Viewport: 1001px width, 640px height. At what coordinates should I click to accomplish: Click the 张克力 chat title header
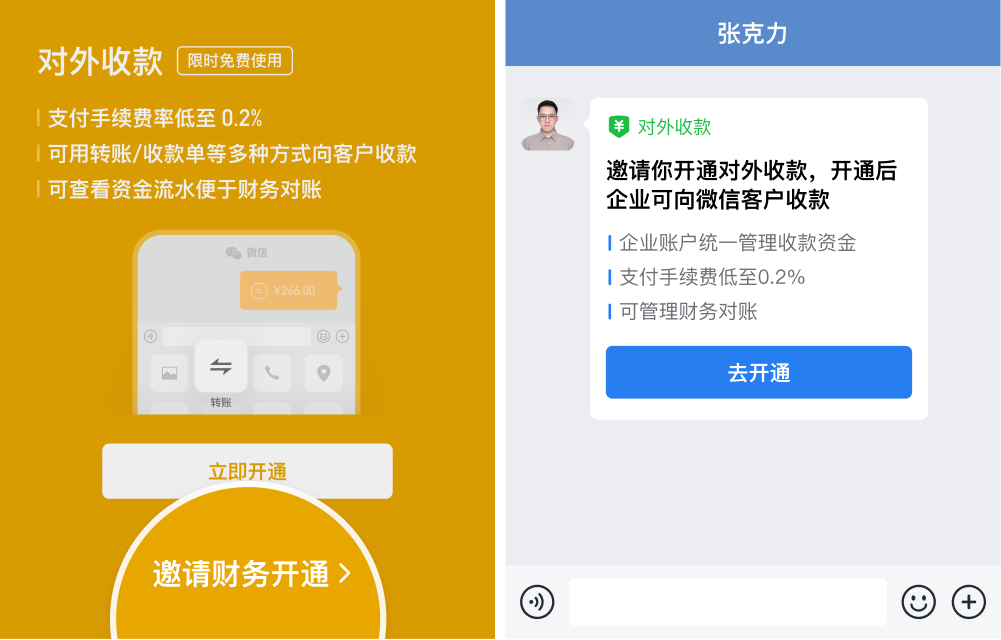point(752,34)
